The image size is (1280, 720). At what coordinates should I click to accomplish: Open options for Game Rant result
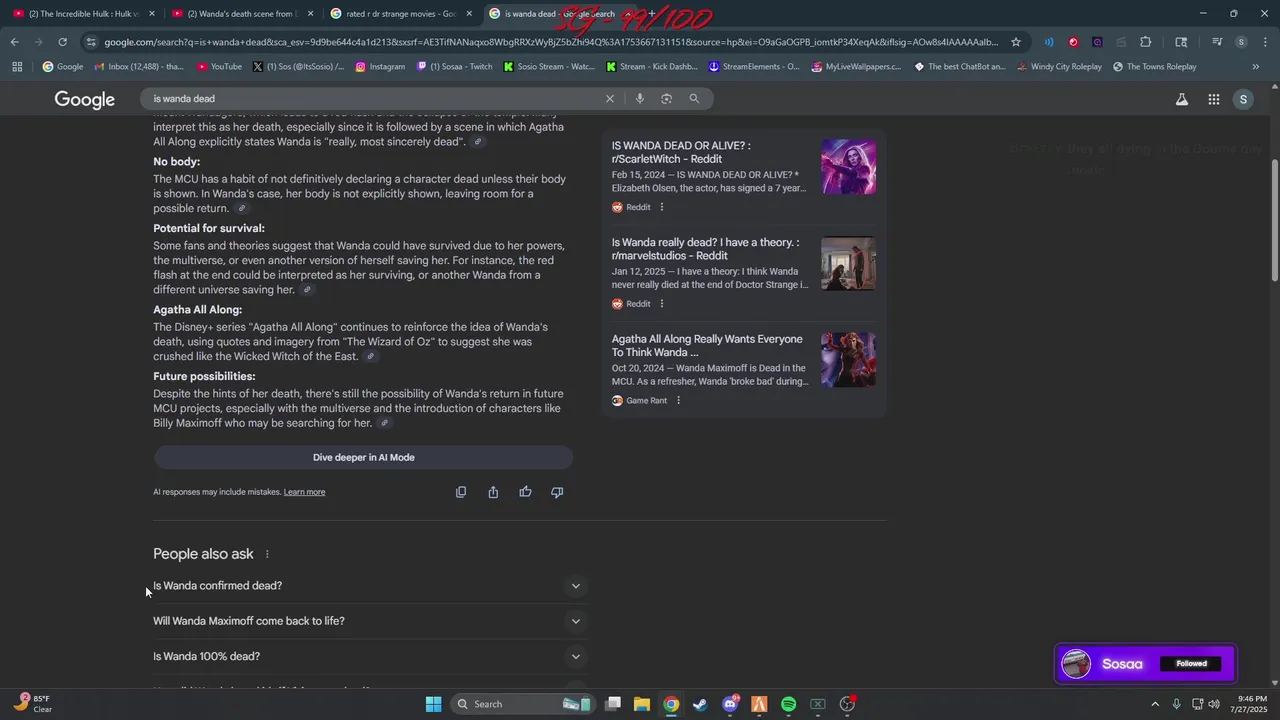[x=678, y=401]
